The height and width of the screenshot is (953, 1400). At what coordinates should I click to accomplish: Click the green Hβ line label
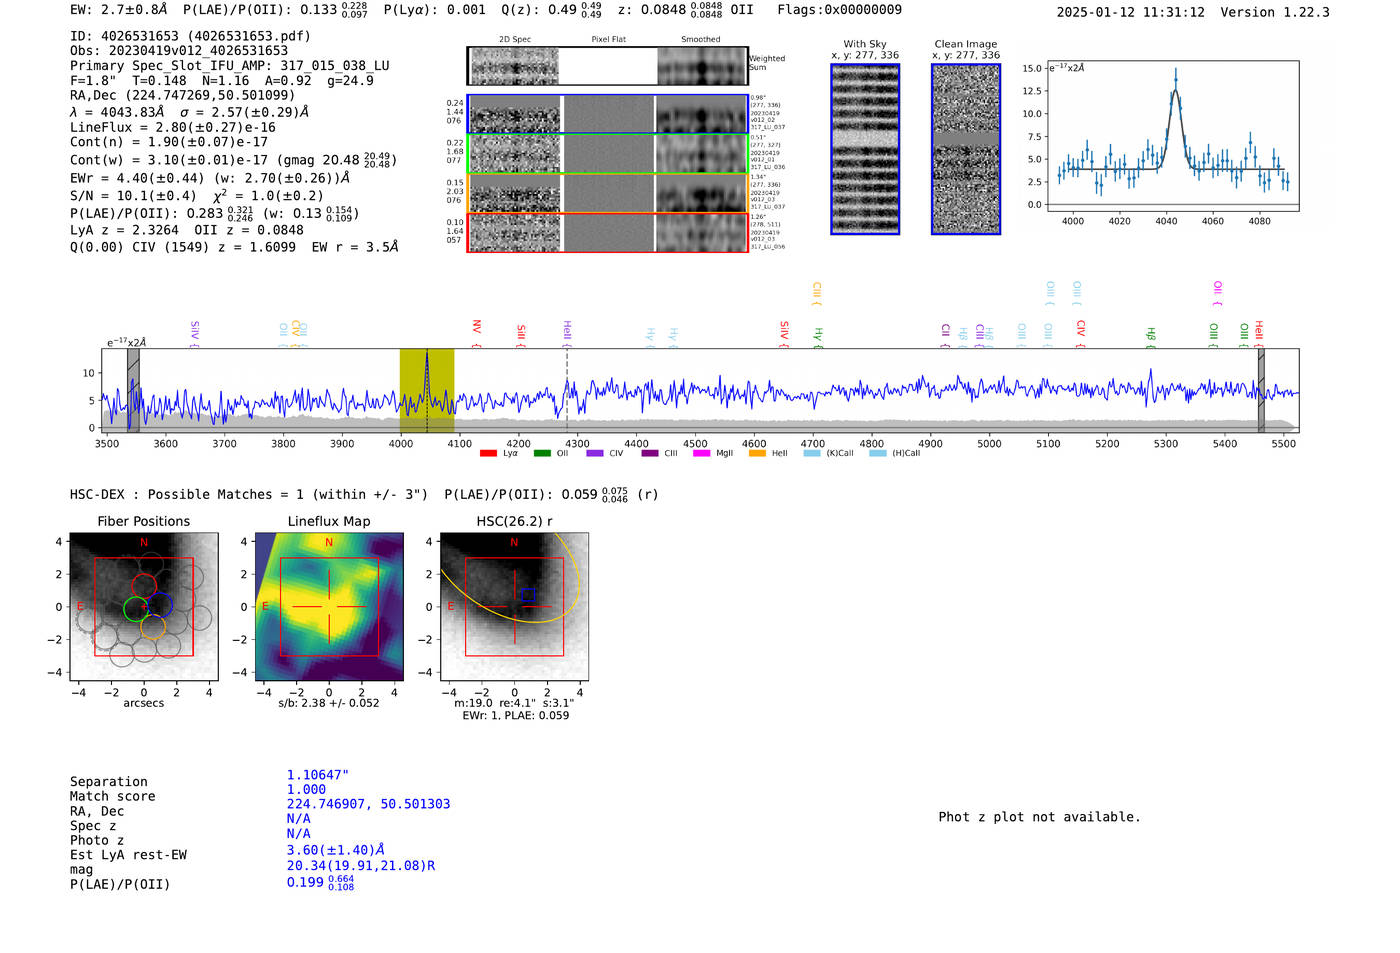click(x=1151, y=337)
